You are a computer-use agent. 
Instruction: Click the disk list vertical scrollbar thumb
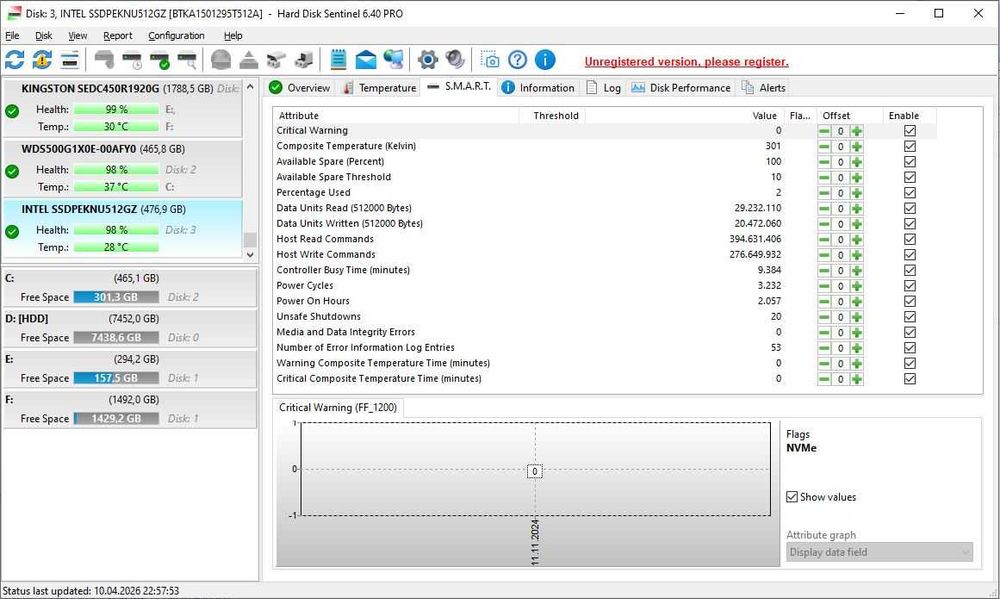pos(250,239)
